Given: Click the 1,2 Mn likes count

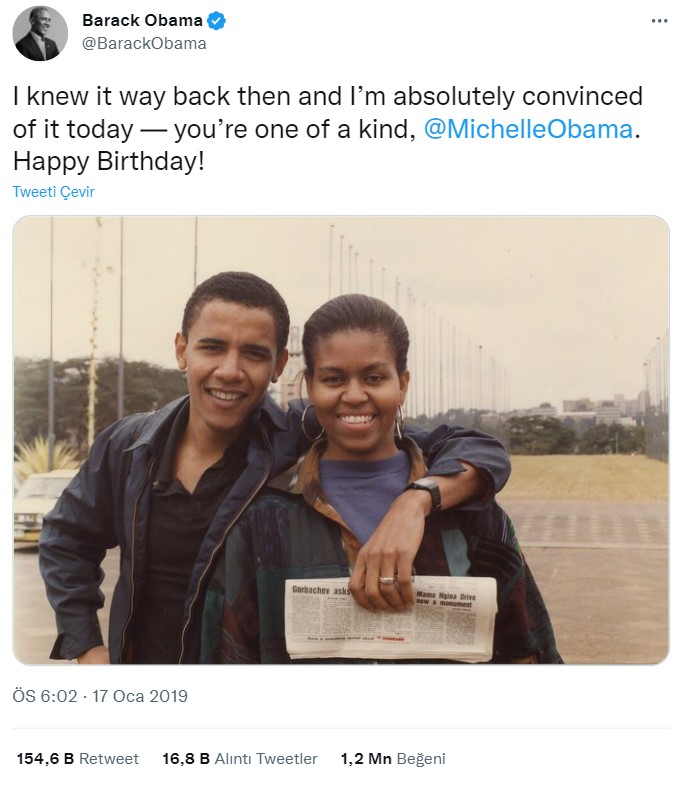Looking at the screenshot, I should click(x=365, y=759).
